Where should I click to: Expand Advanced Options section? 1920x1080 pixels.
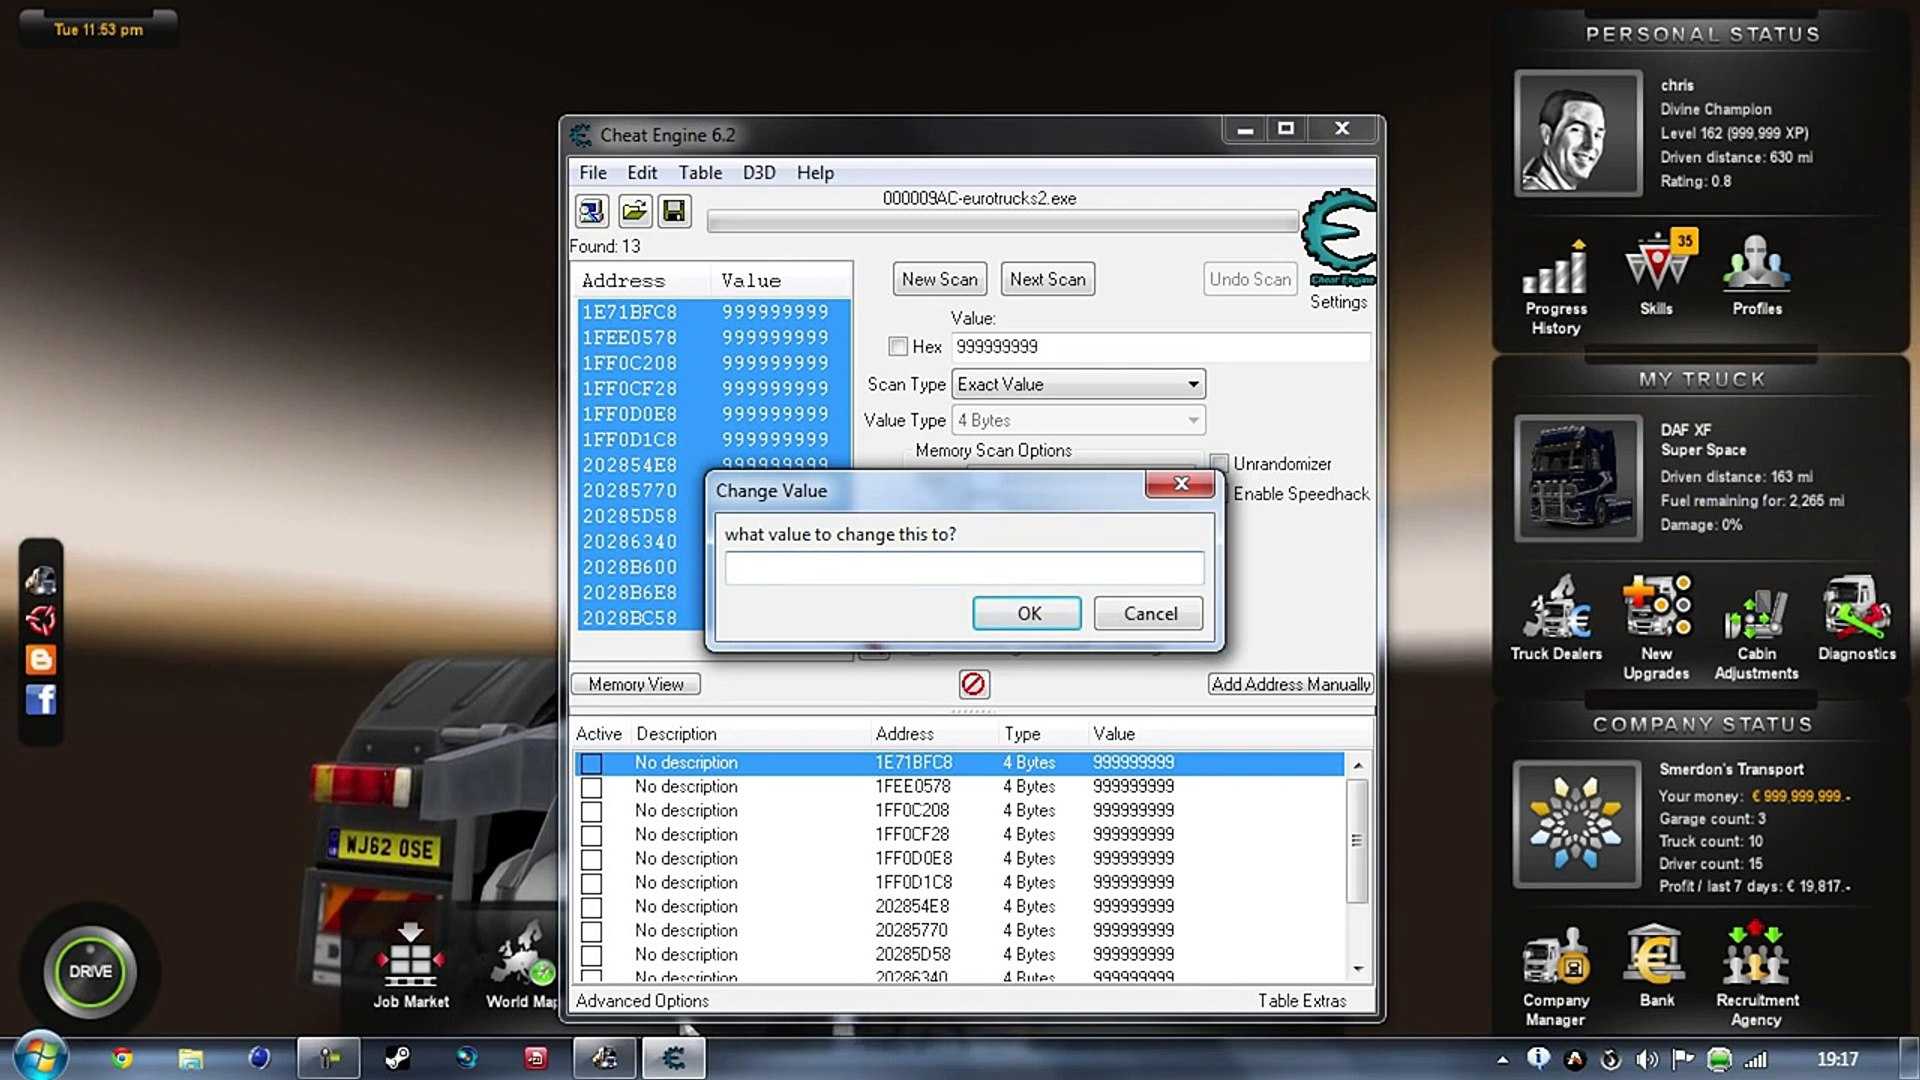[642, 1001]
